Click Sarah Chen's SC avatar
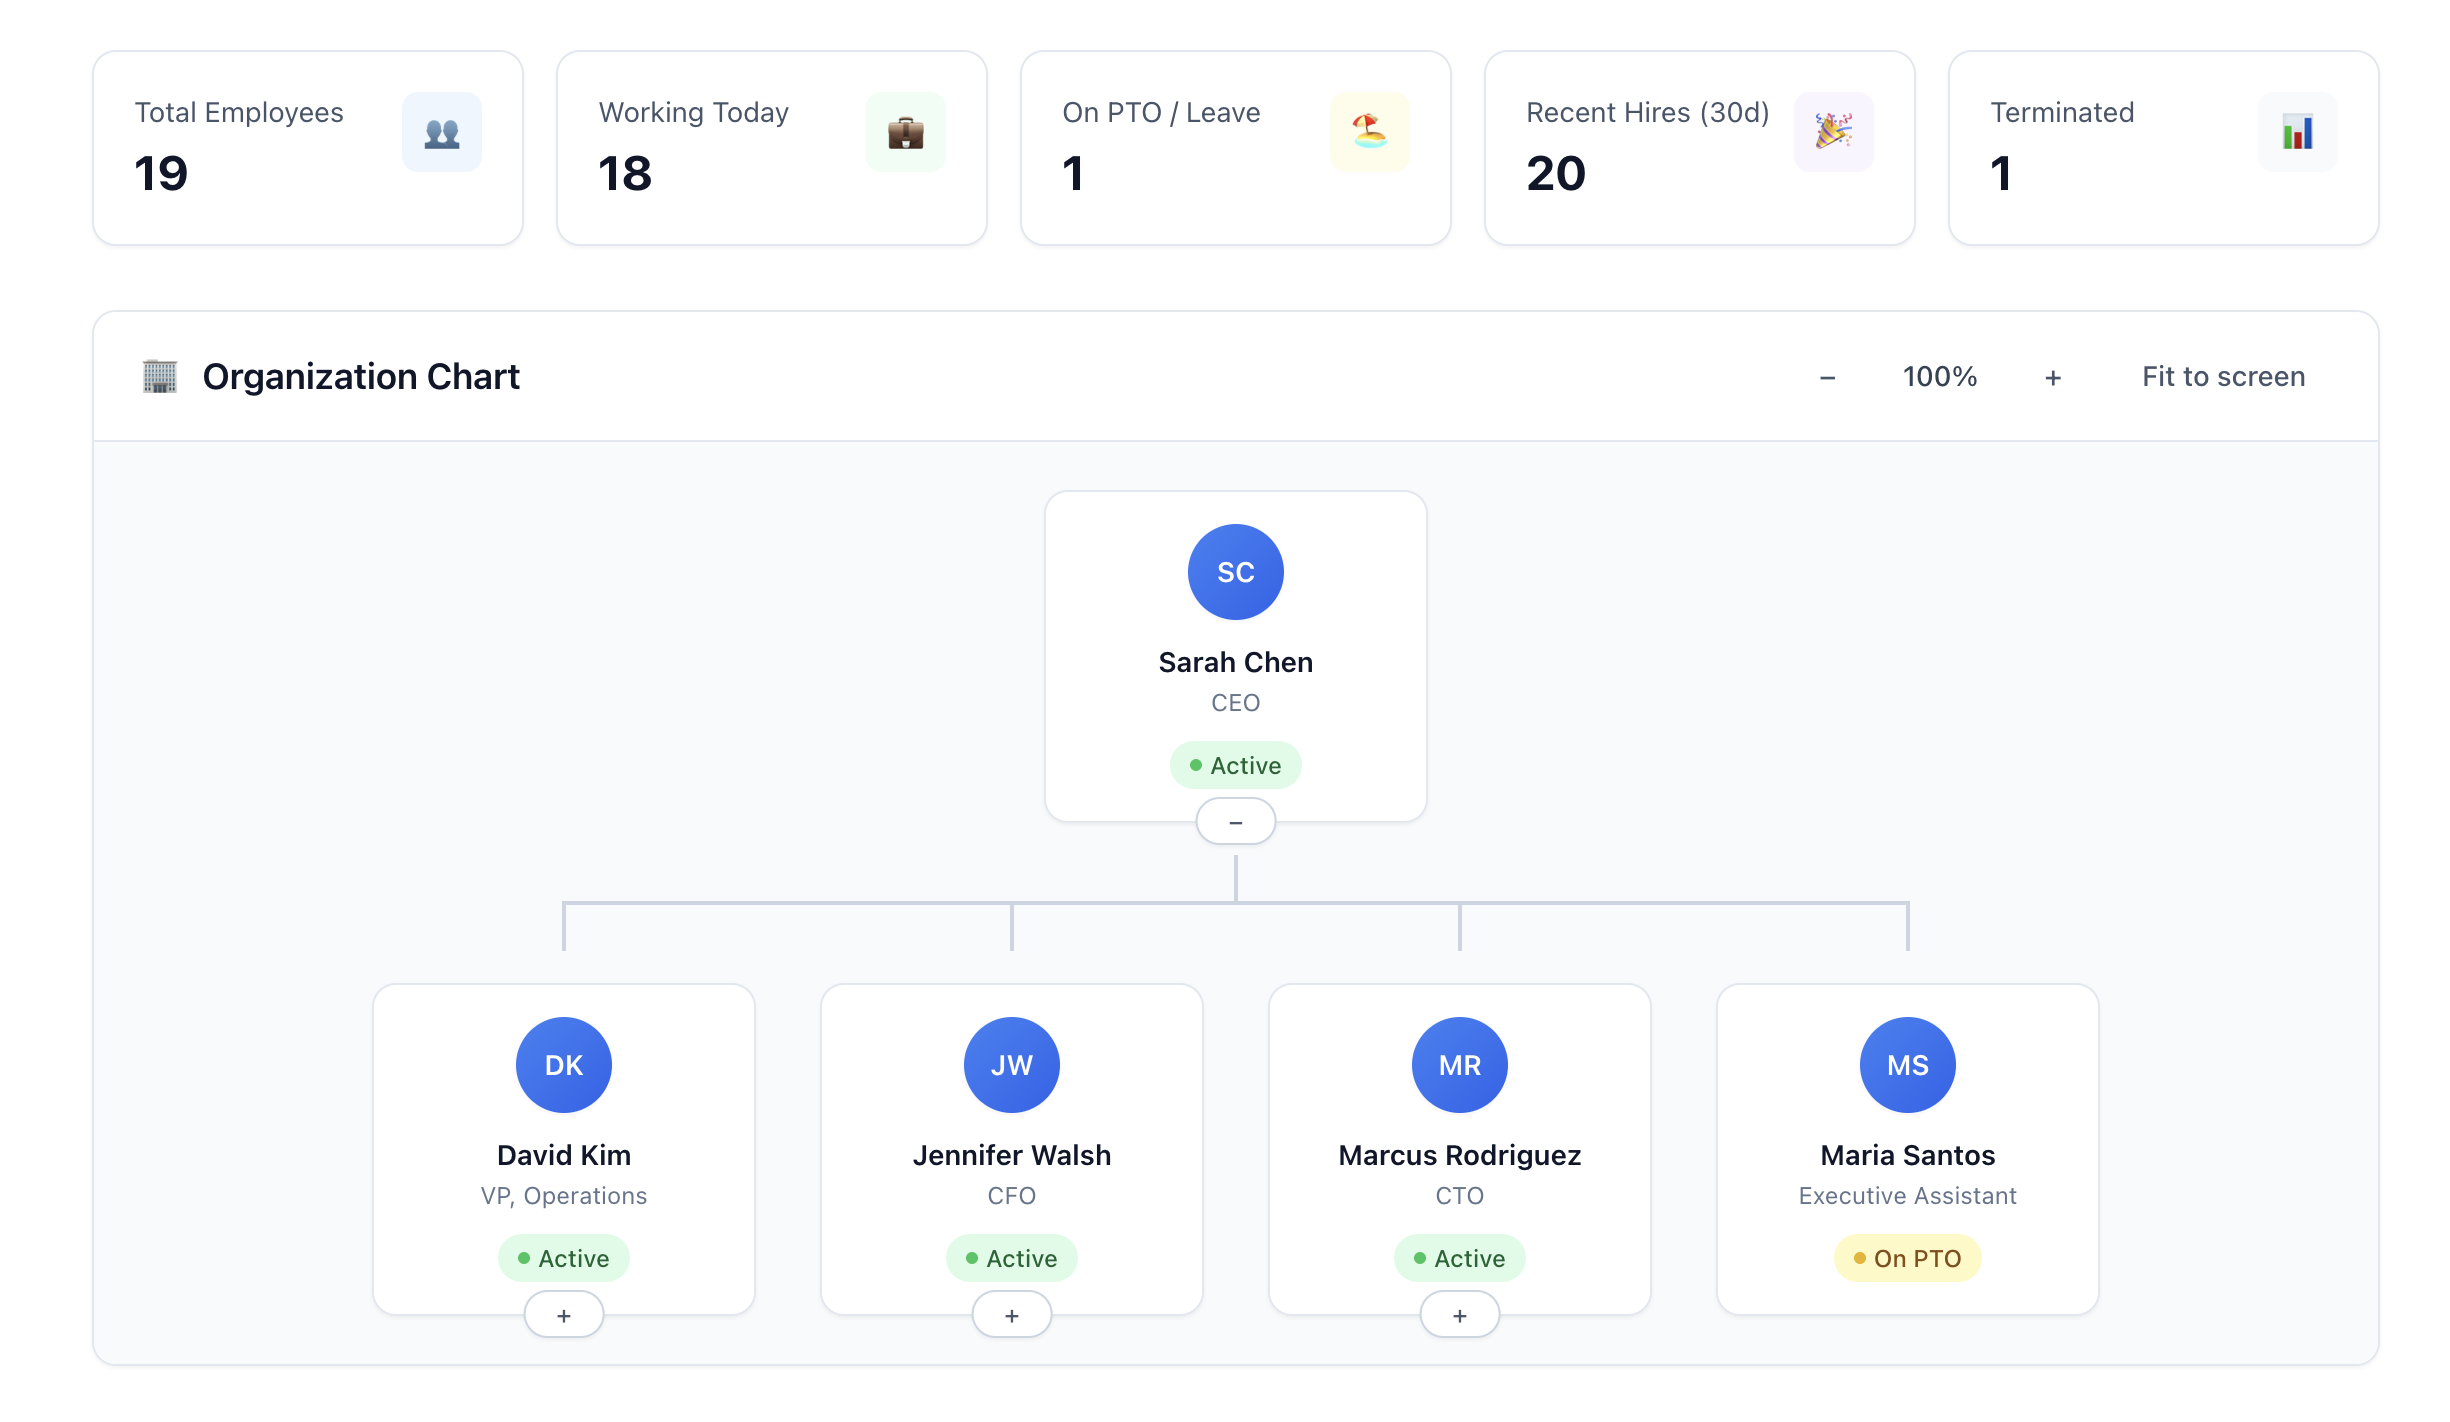The image size is (2450, 1422). [x=1236, y=572]
